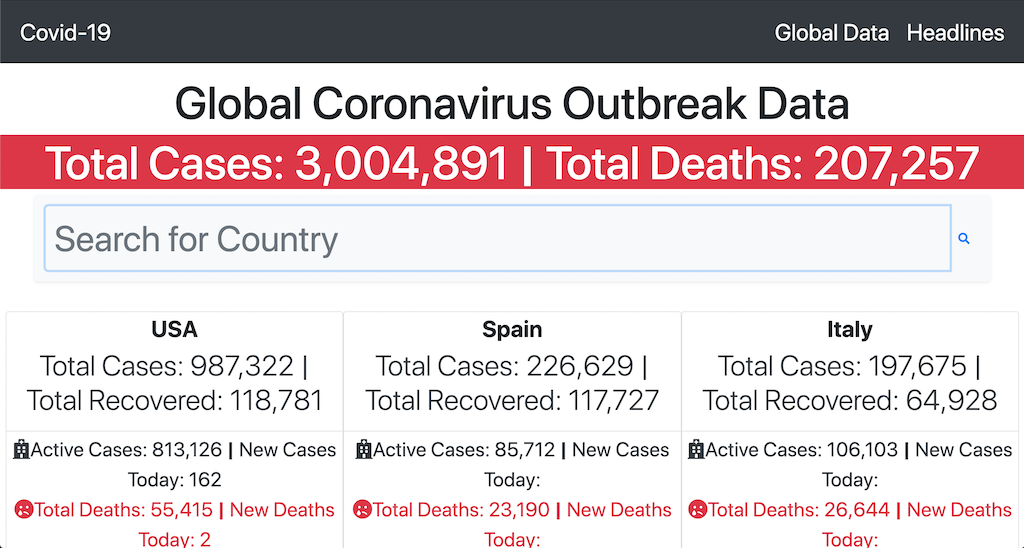Go to the Covid-19 brand home link
The height and width of the screenshot is (548, 1024).
tap(65, 33)
